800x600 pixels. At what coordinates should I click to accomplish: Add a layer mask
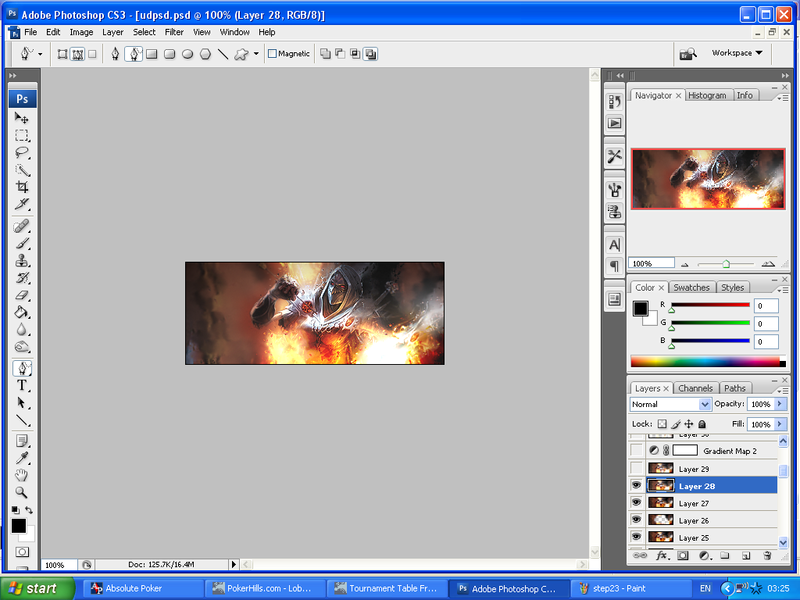[683, 556]
